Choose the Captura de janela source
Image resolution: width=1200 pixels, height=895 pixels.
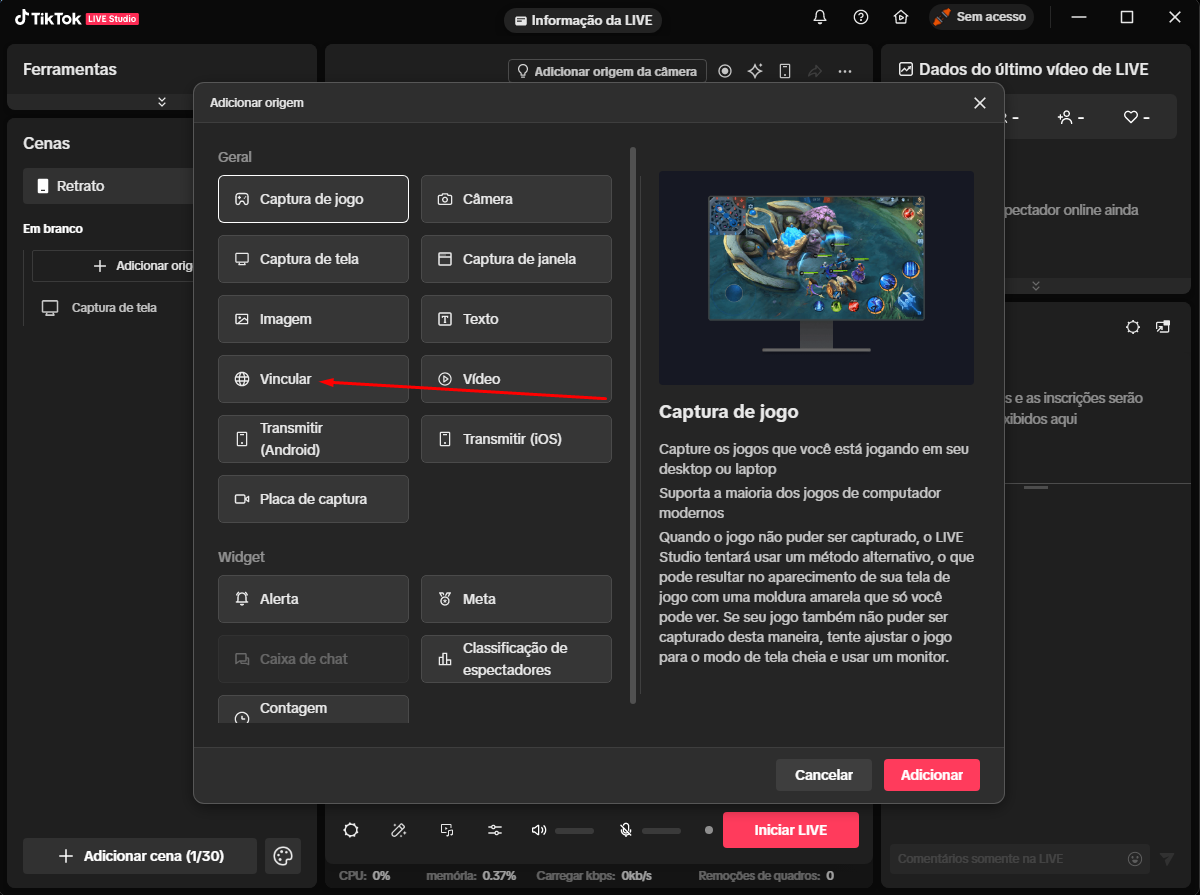click(516, 259)
